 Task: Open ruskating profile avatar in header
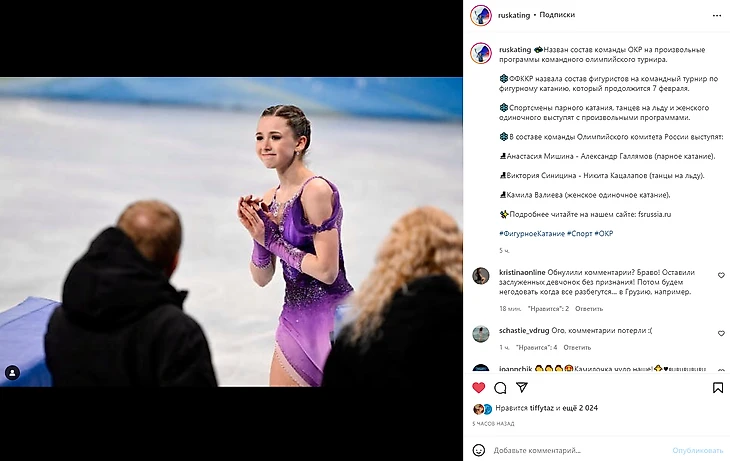(x=481, y=15)
